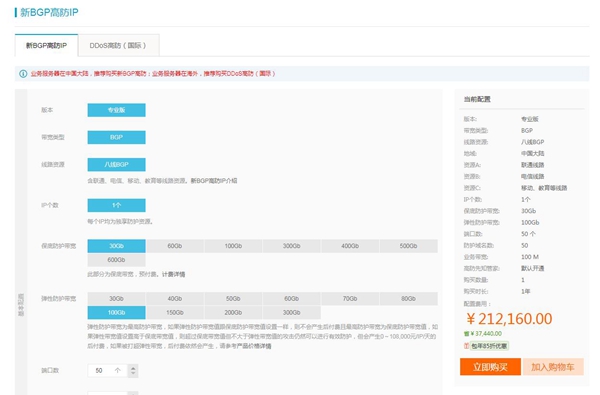Select 300Gb in the 弹性防护带宽 row
The height and width of the screenshot is (395, 600).
(292, 313)
